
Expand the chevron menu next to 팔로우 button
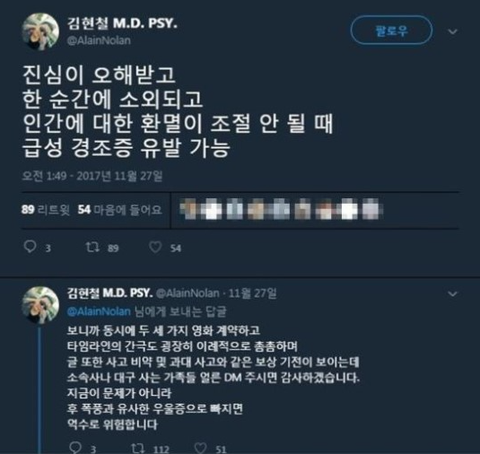pyautogui.click(x=452, y=32)
